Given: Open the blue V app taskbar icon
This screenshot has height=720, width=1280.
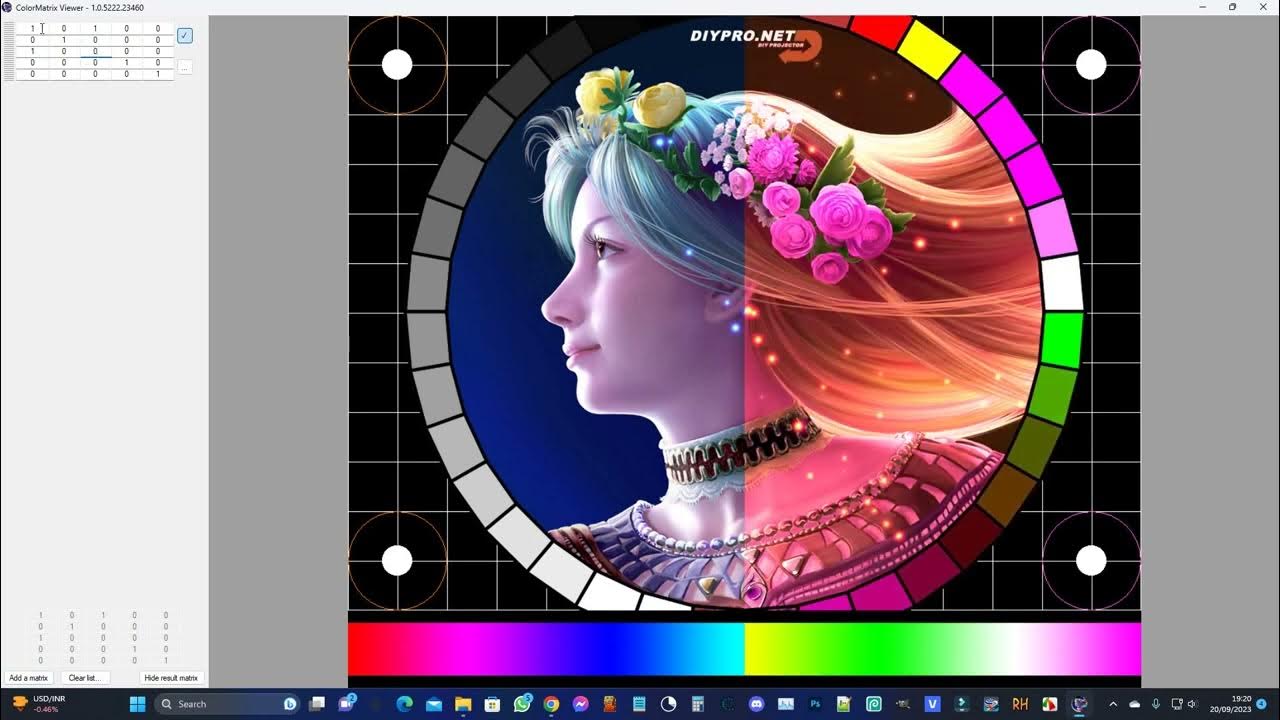Looking at the screenshot, I should click(932, 704).
